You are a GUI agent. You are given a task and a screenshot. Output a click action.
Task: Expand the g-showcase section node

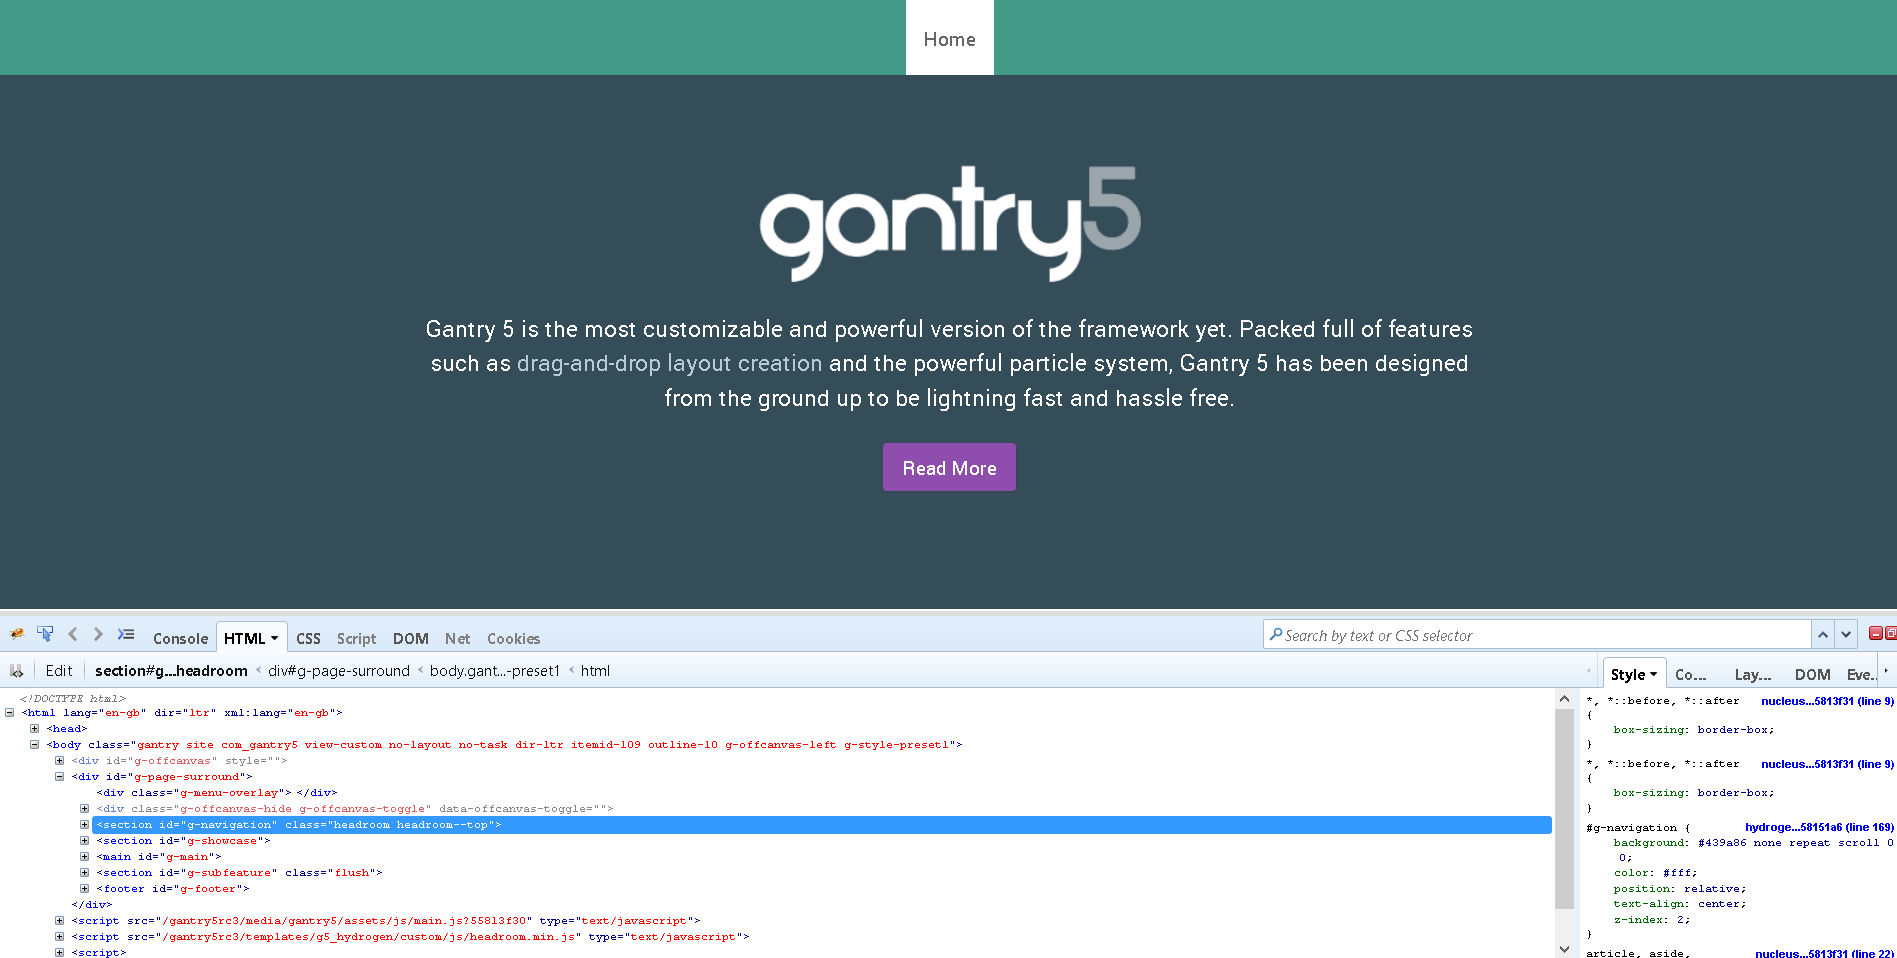point(85,841)
